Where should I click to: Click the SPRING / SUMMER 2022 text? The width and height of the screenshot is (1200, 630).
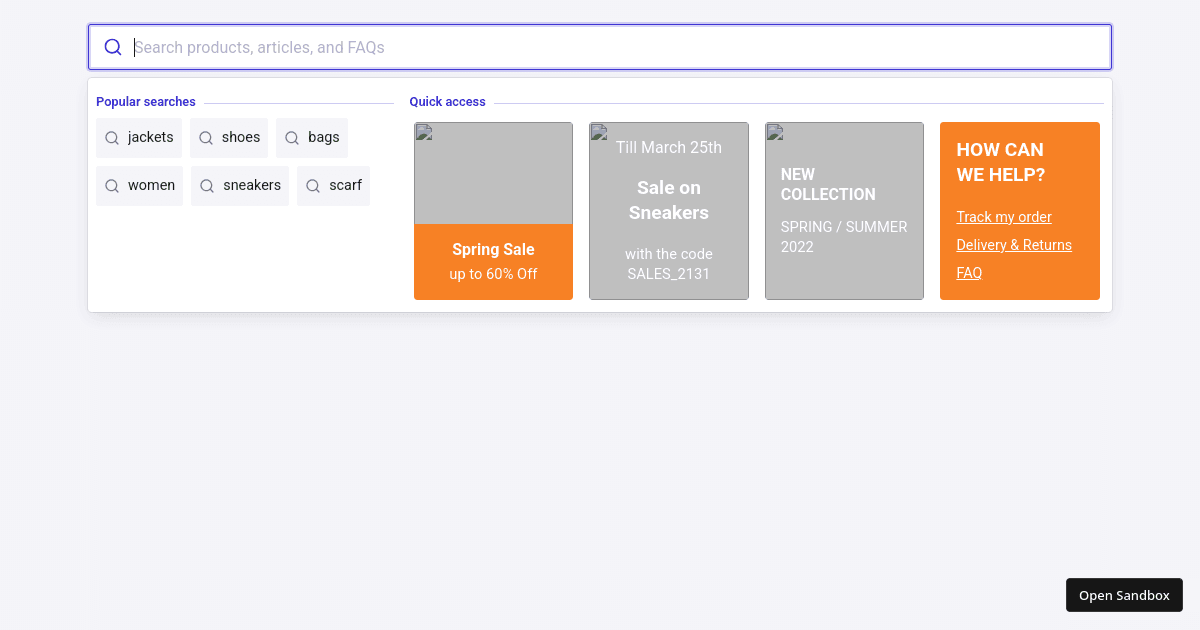click(844, 237)
